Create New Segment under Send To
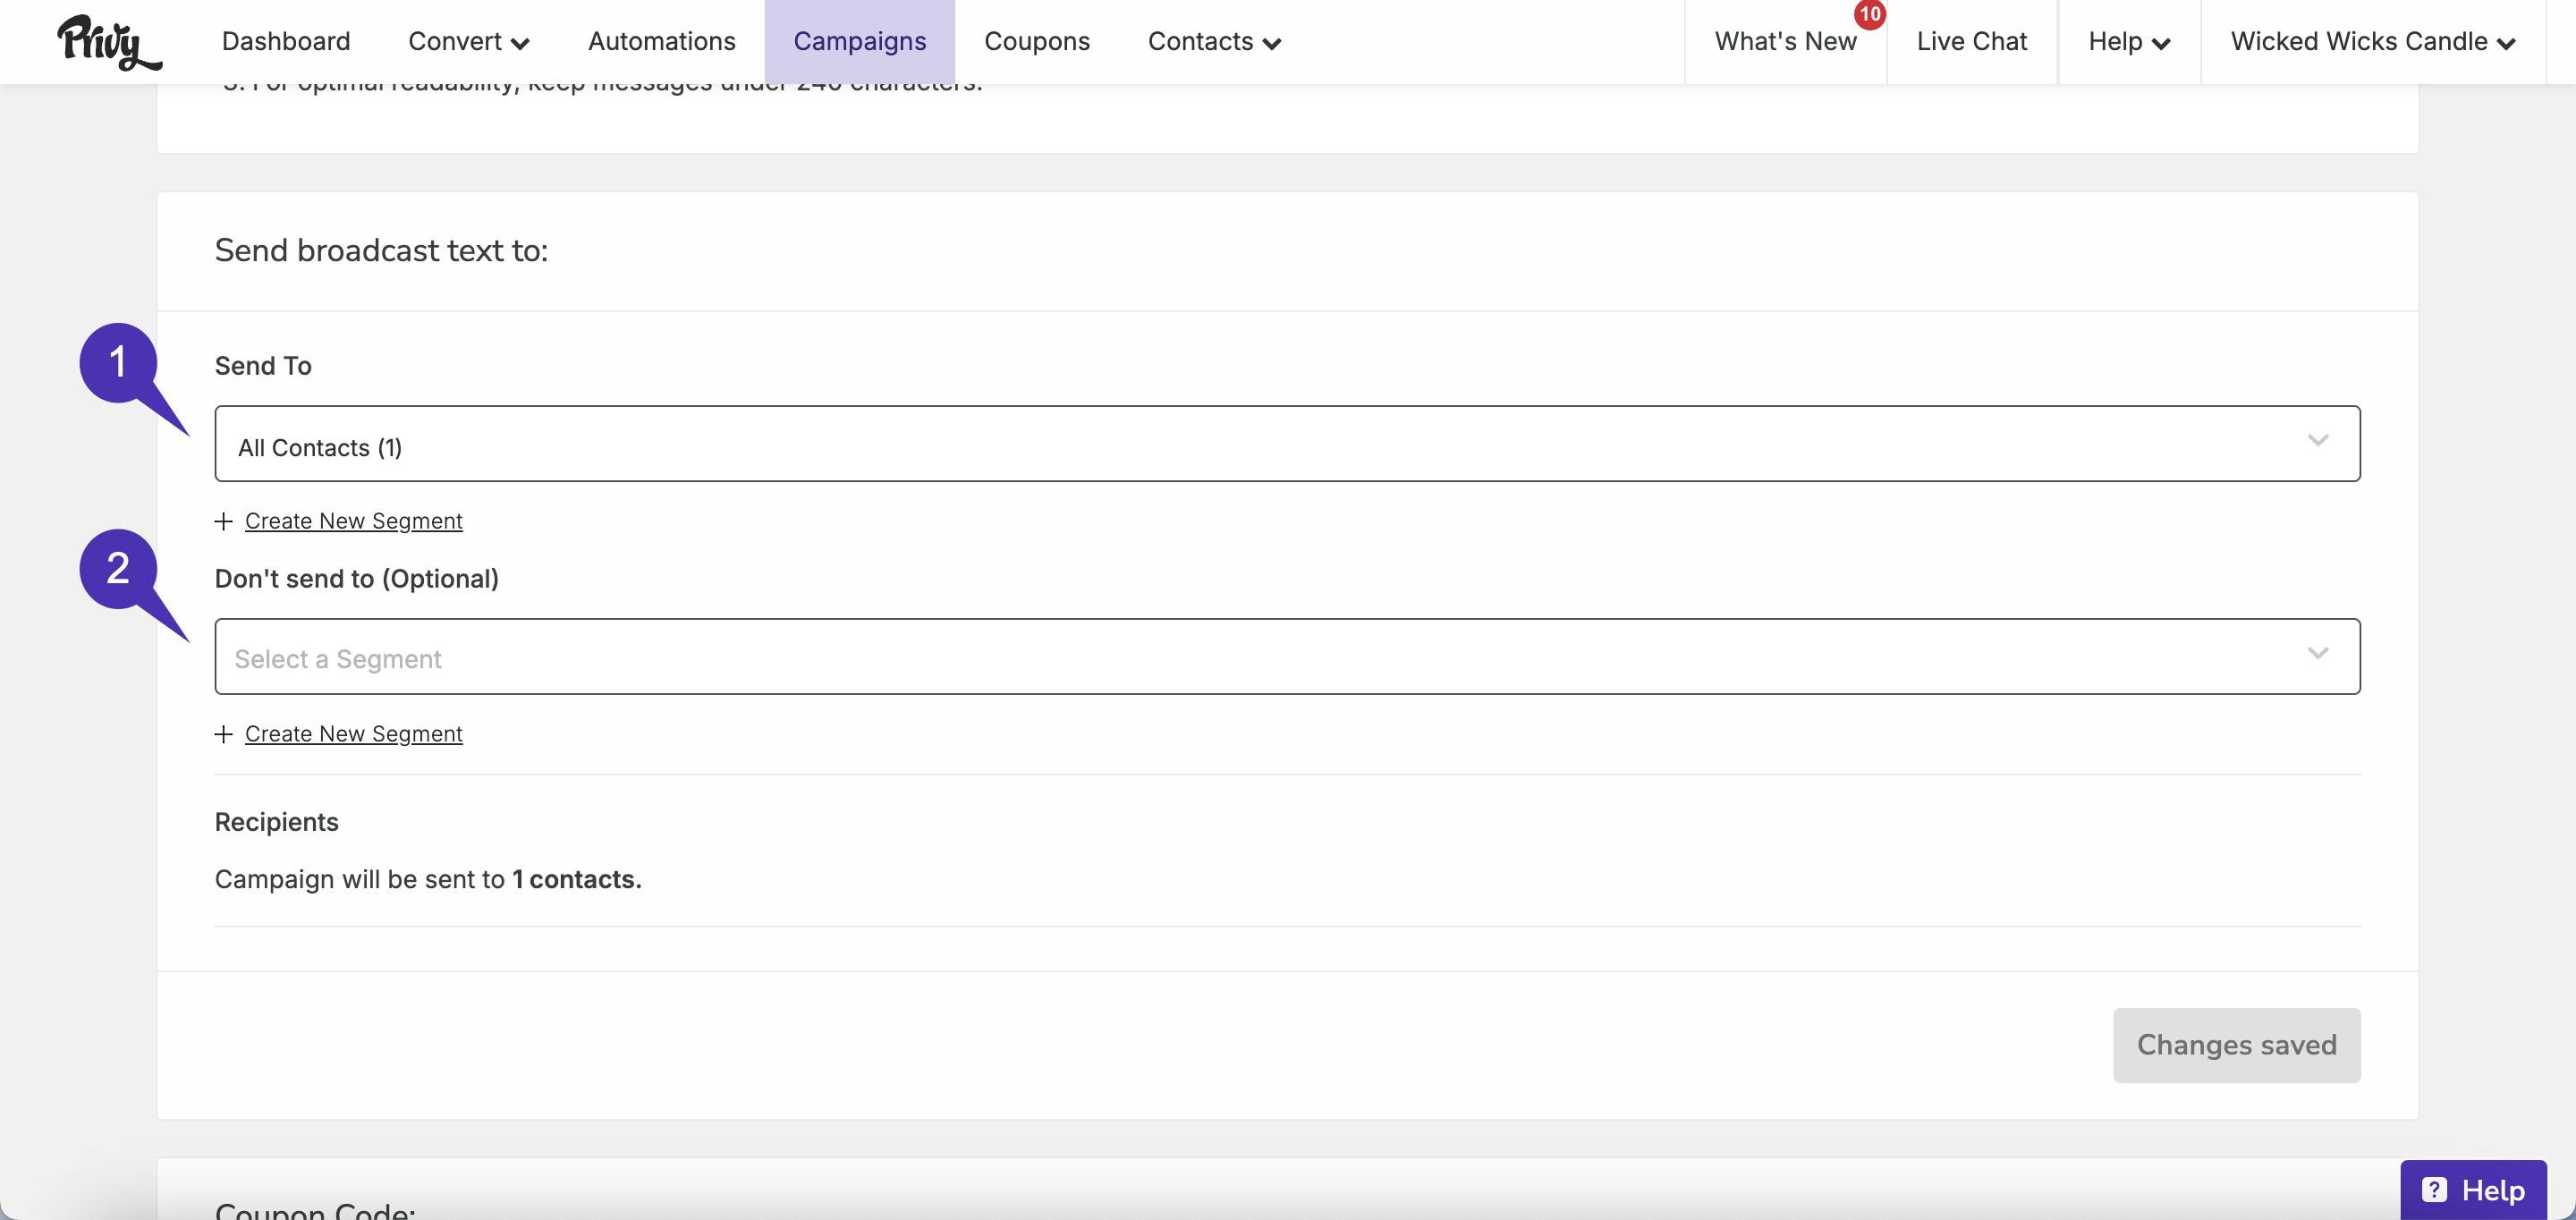Viewport: 2576px width, 1220px height. point(354,521)
